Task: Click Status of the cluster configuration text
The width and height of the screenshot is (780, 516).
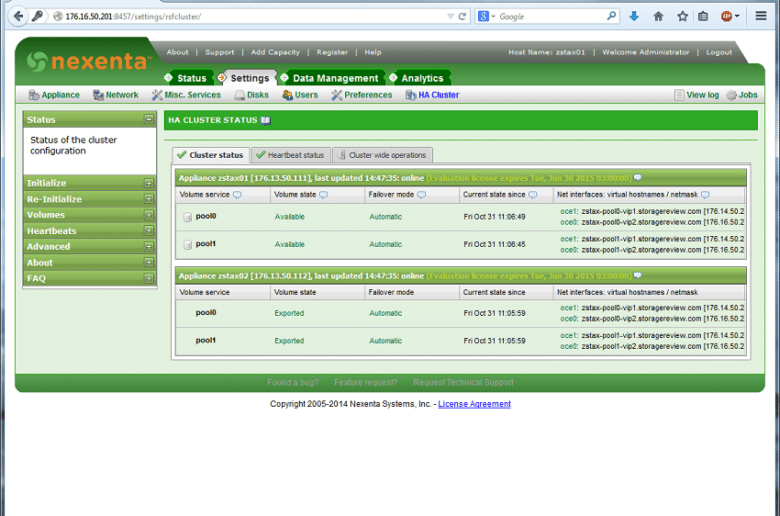Action: click(74, 145)
